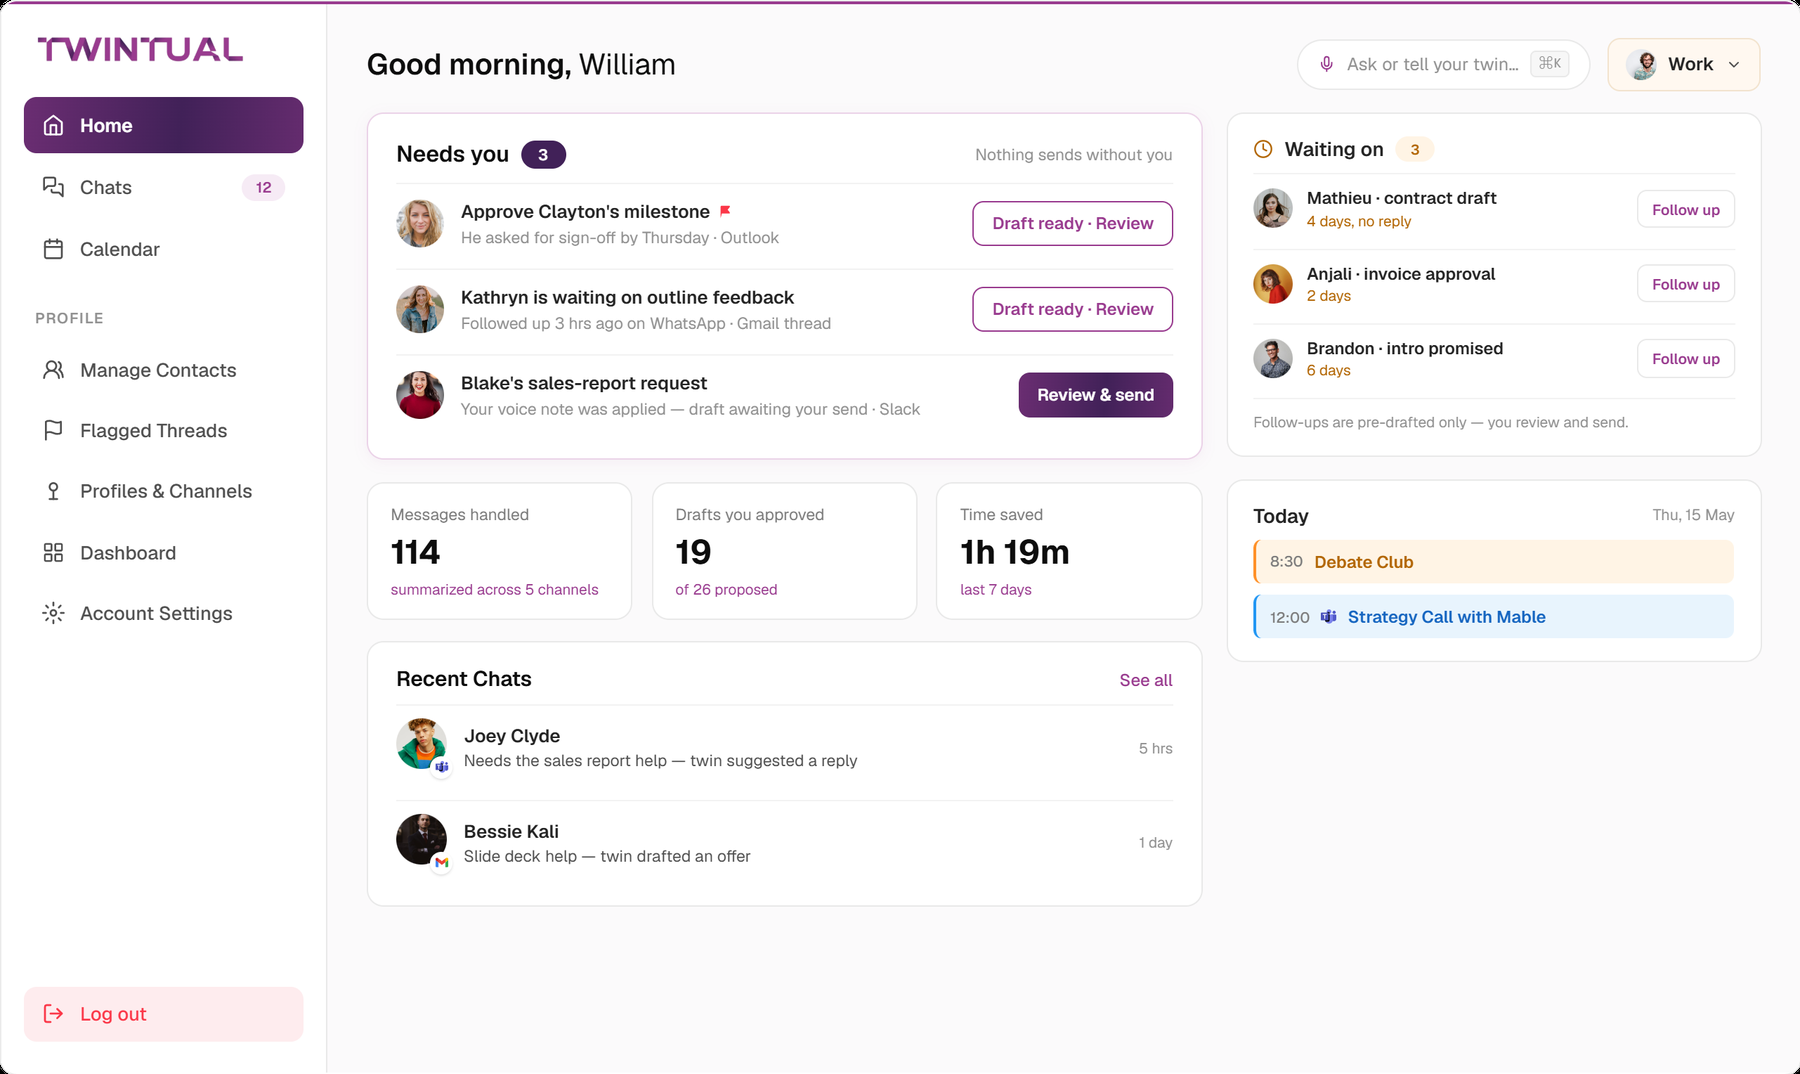Click the Needs you count badge 3

(543, 155)
